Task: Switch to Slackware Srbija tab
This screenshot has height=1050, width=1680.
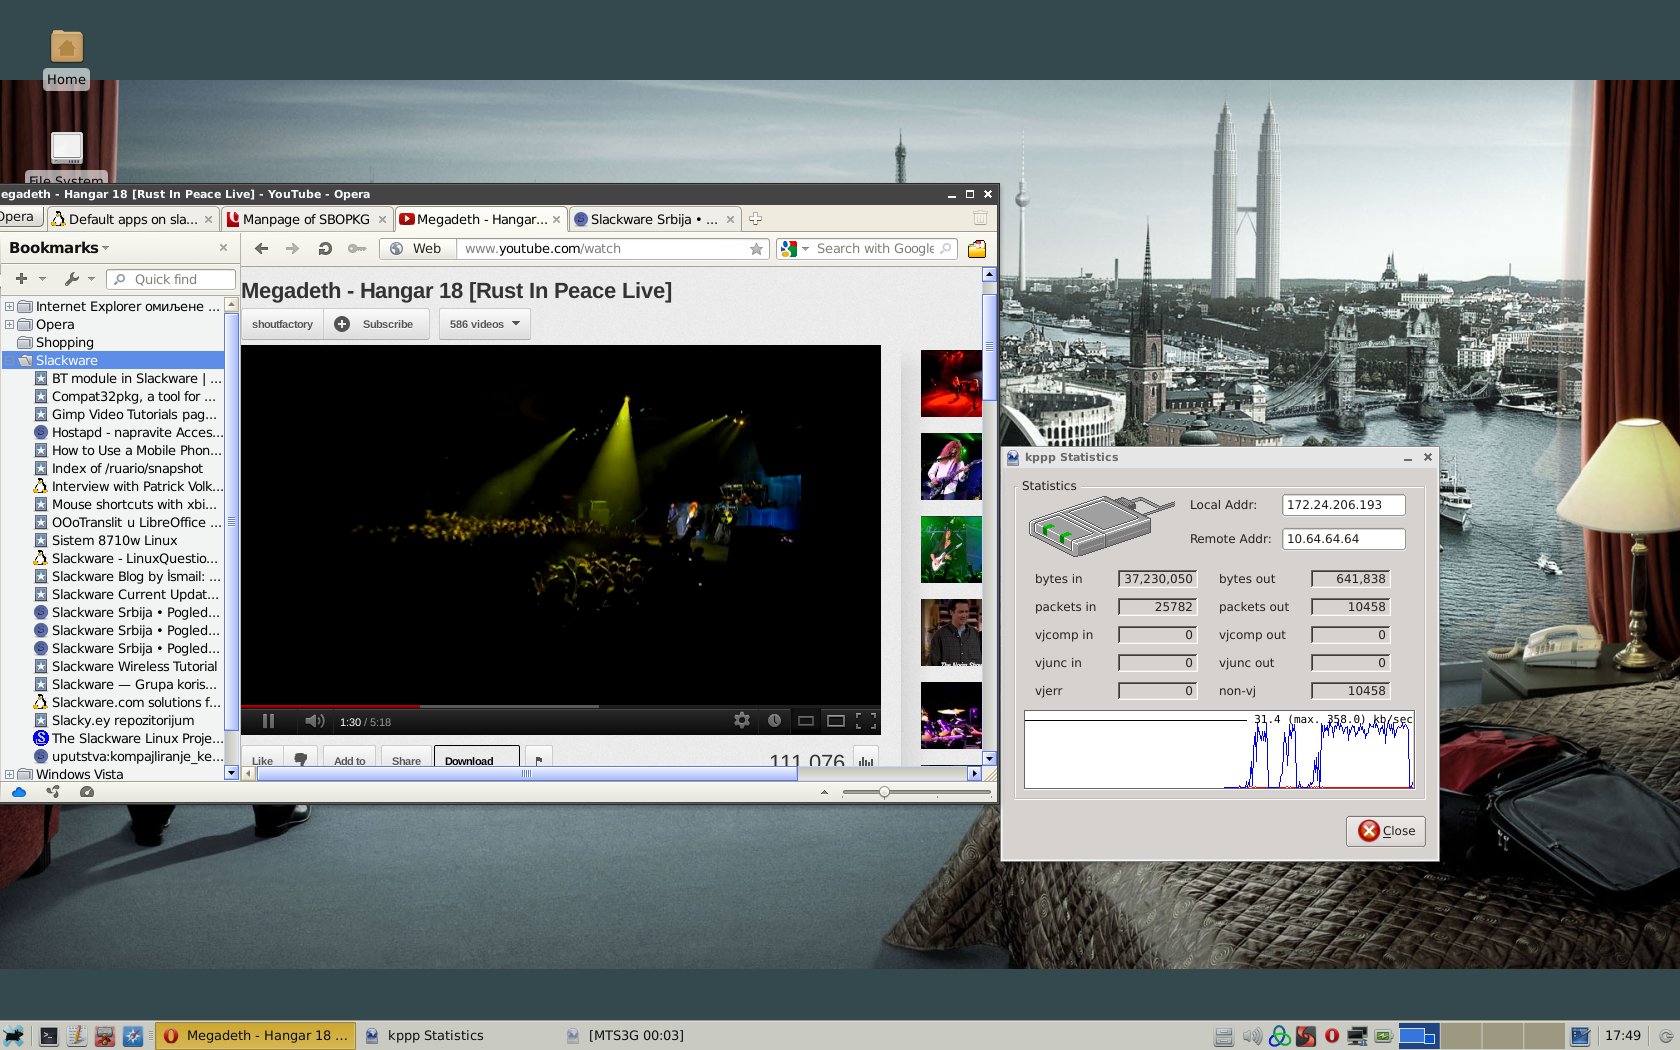Action: pos(652,219)
